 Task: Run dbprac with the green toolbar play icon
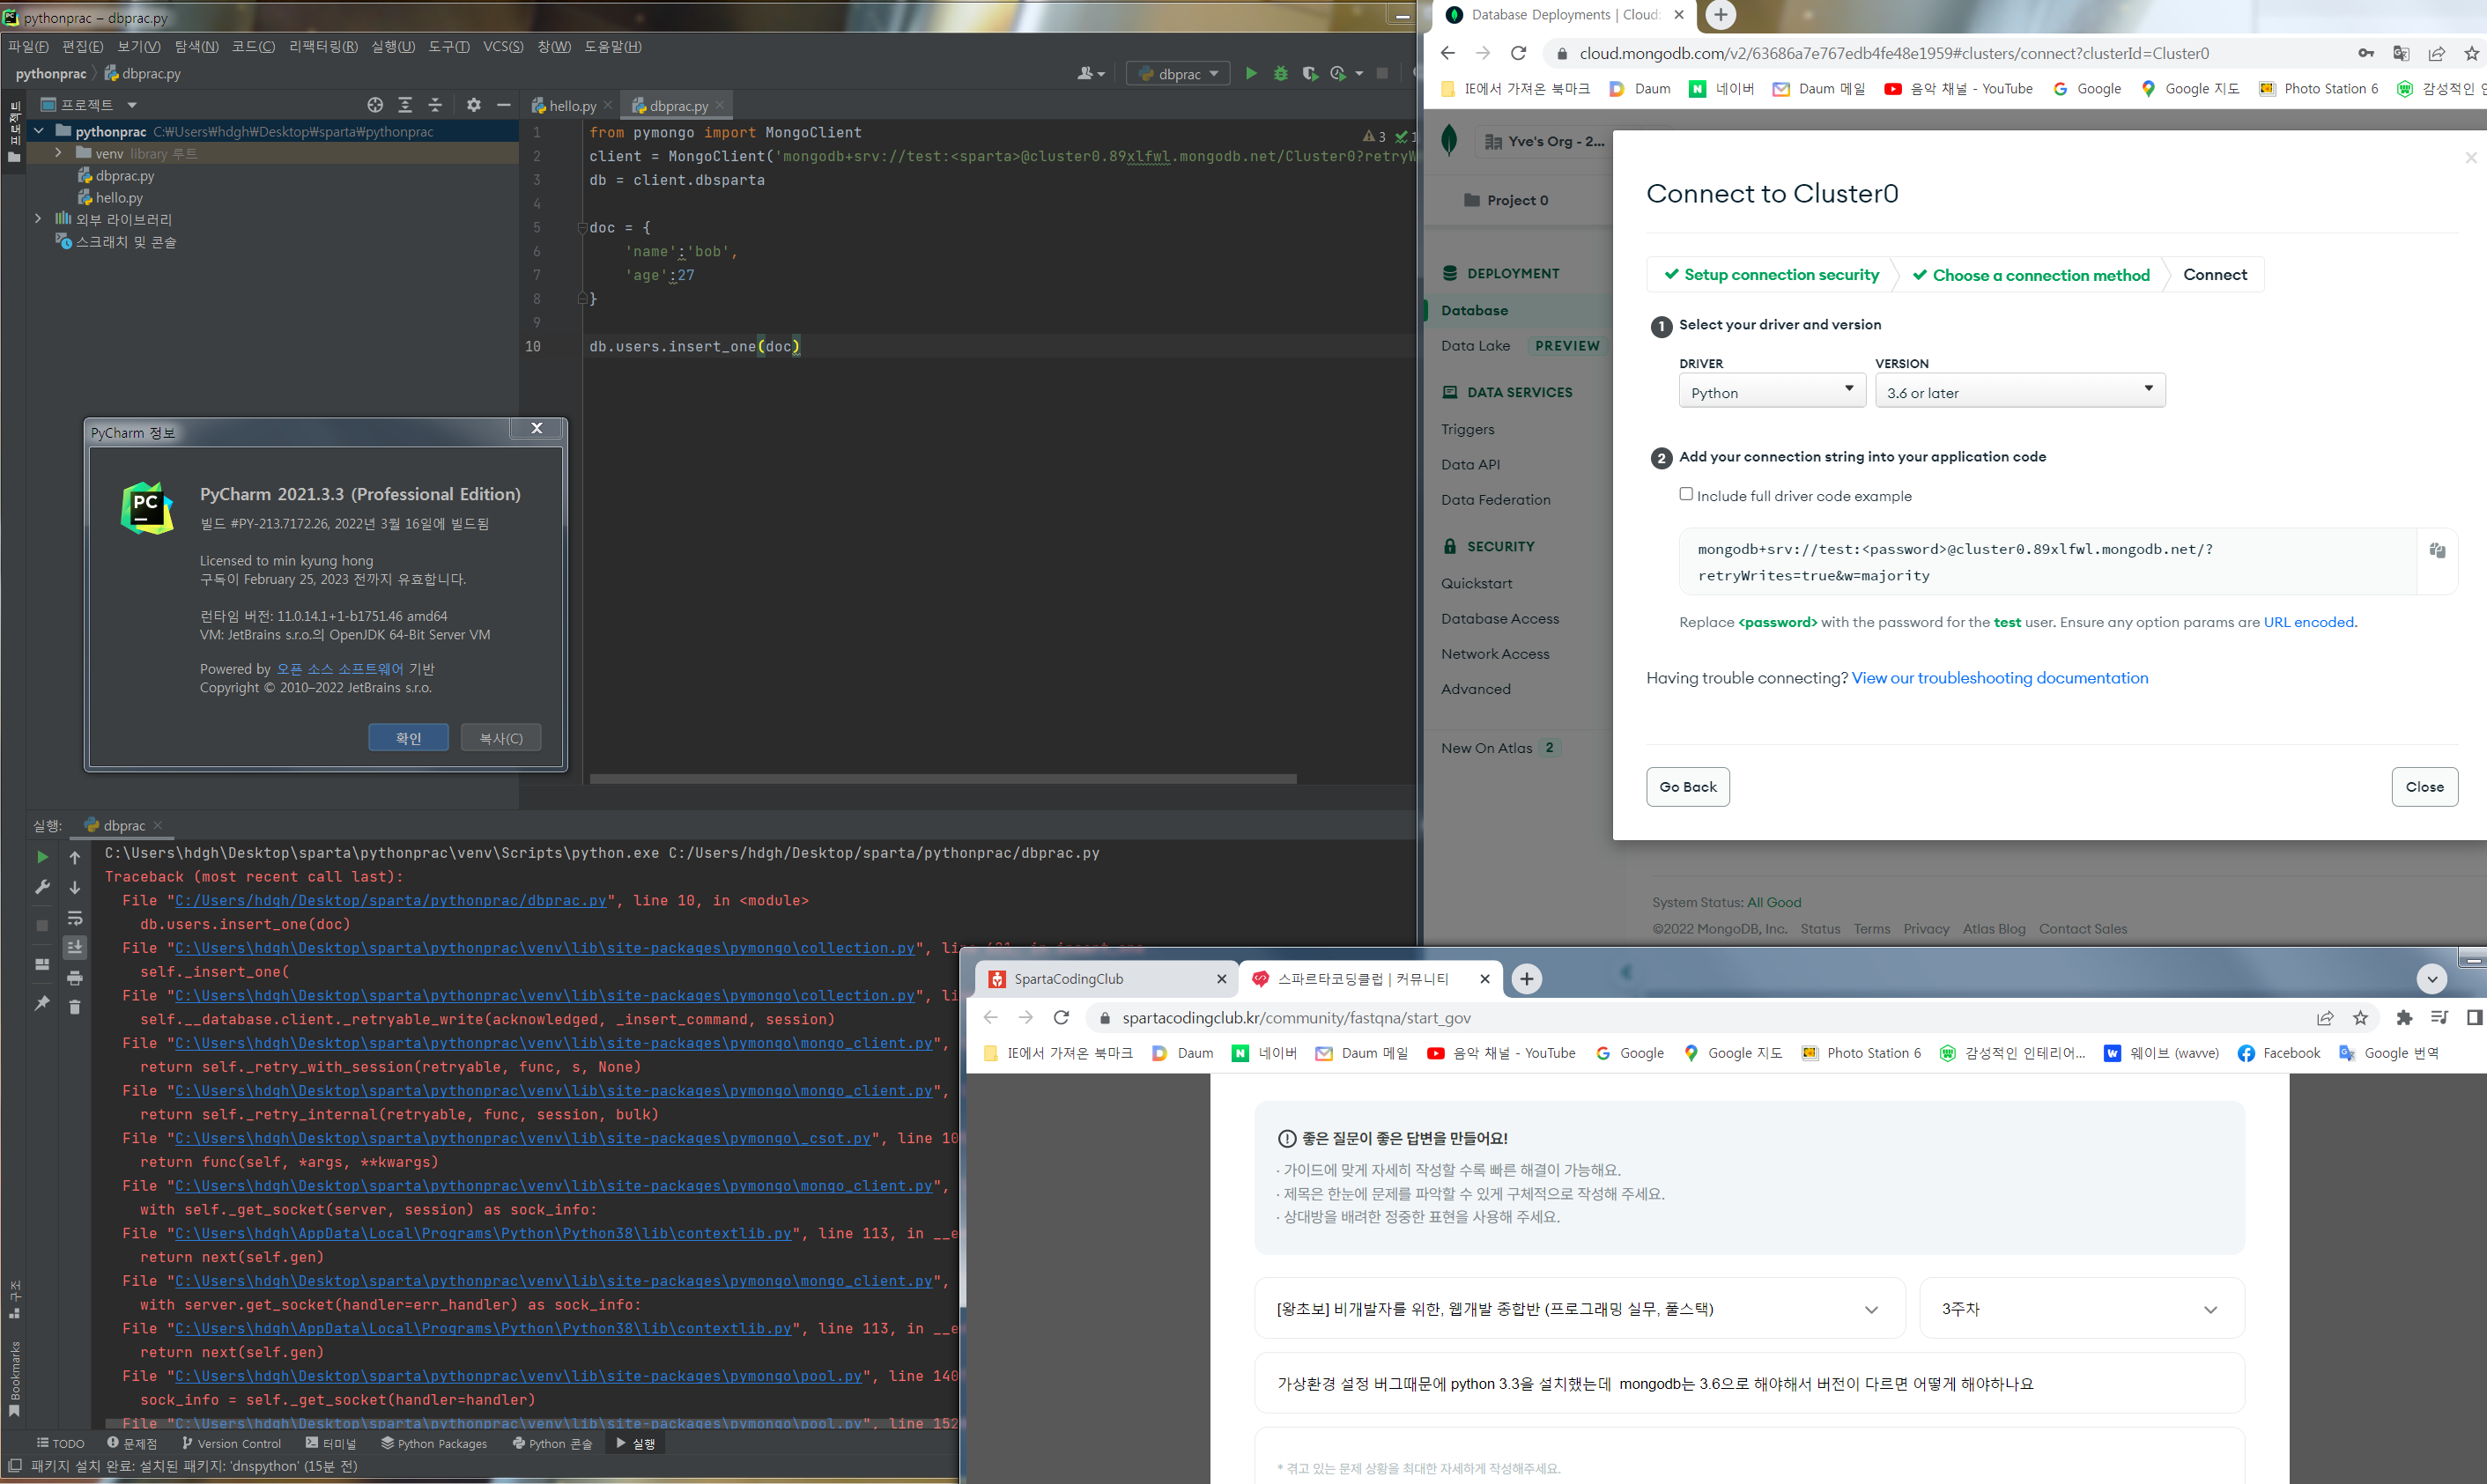point(1251,73)
